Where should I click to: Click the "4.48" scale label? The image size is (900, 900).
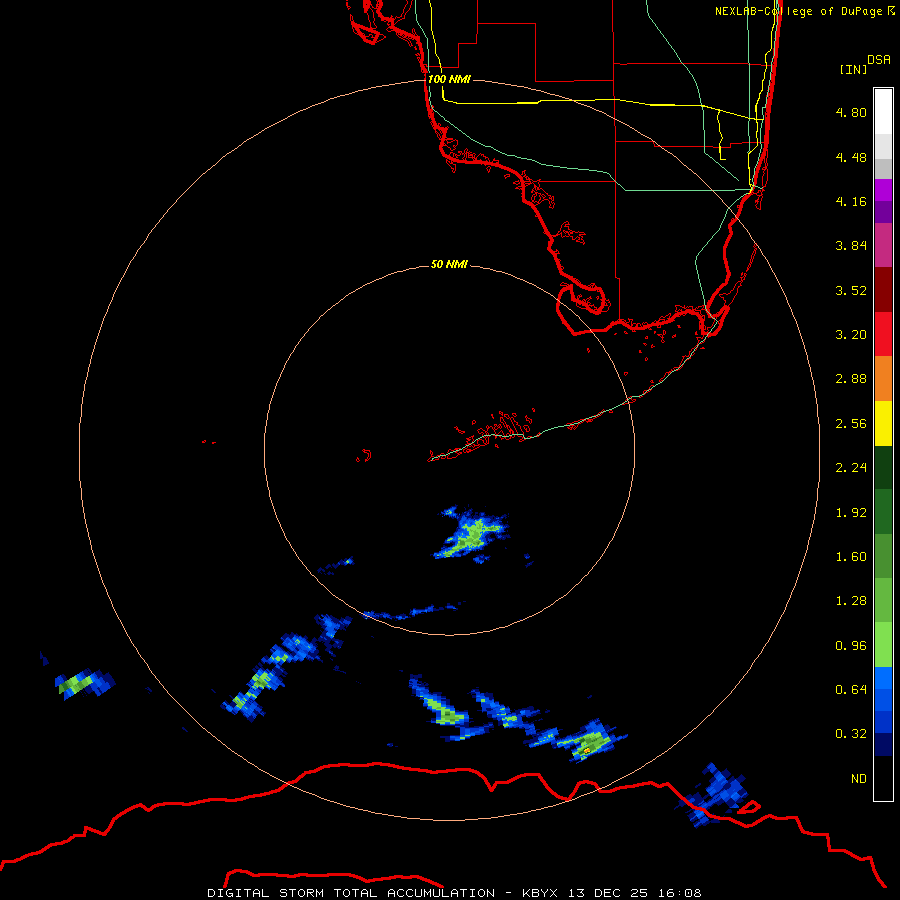pos(851,157)
